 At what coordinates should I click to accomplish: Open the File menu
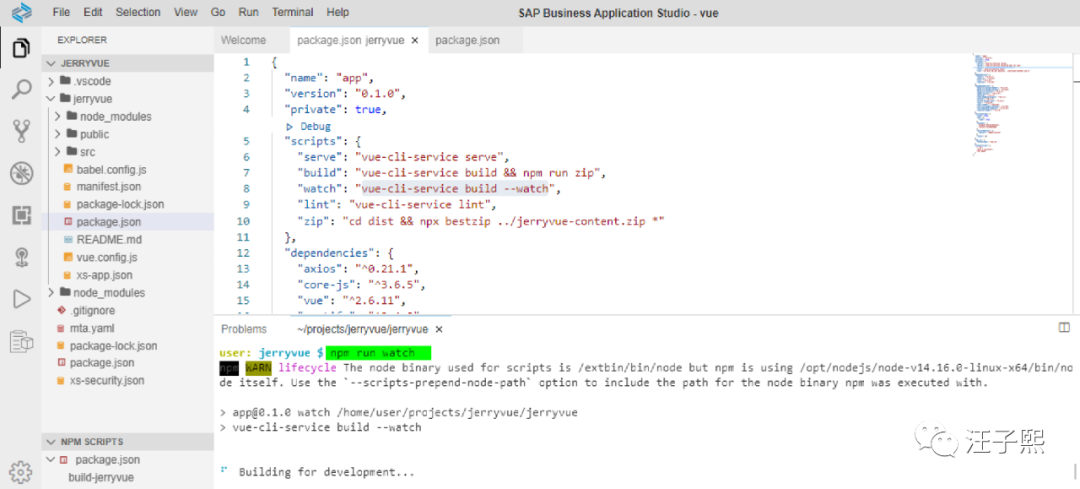pyautogui.click(x=61, y=12)
